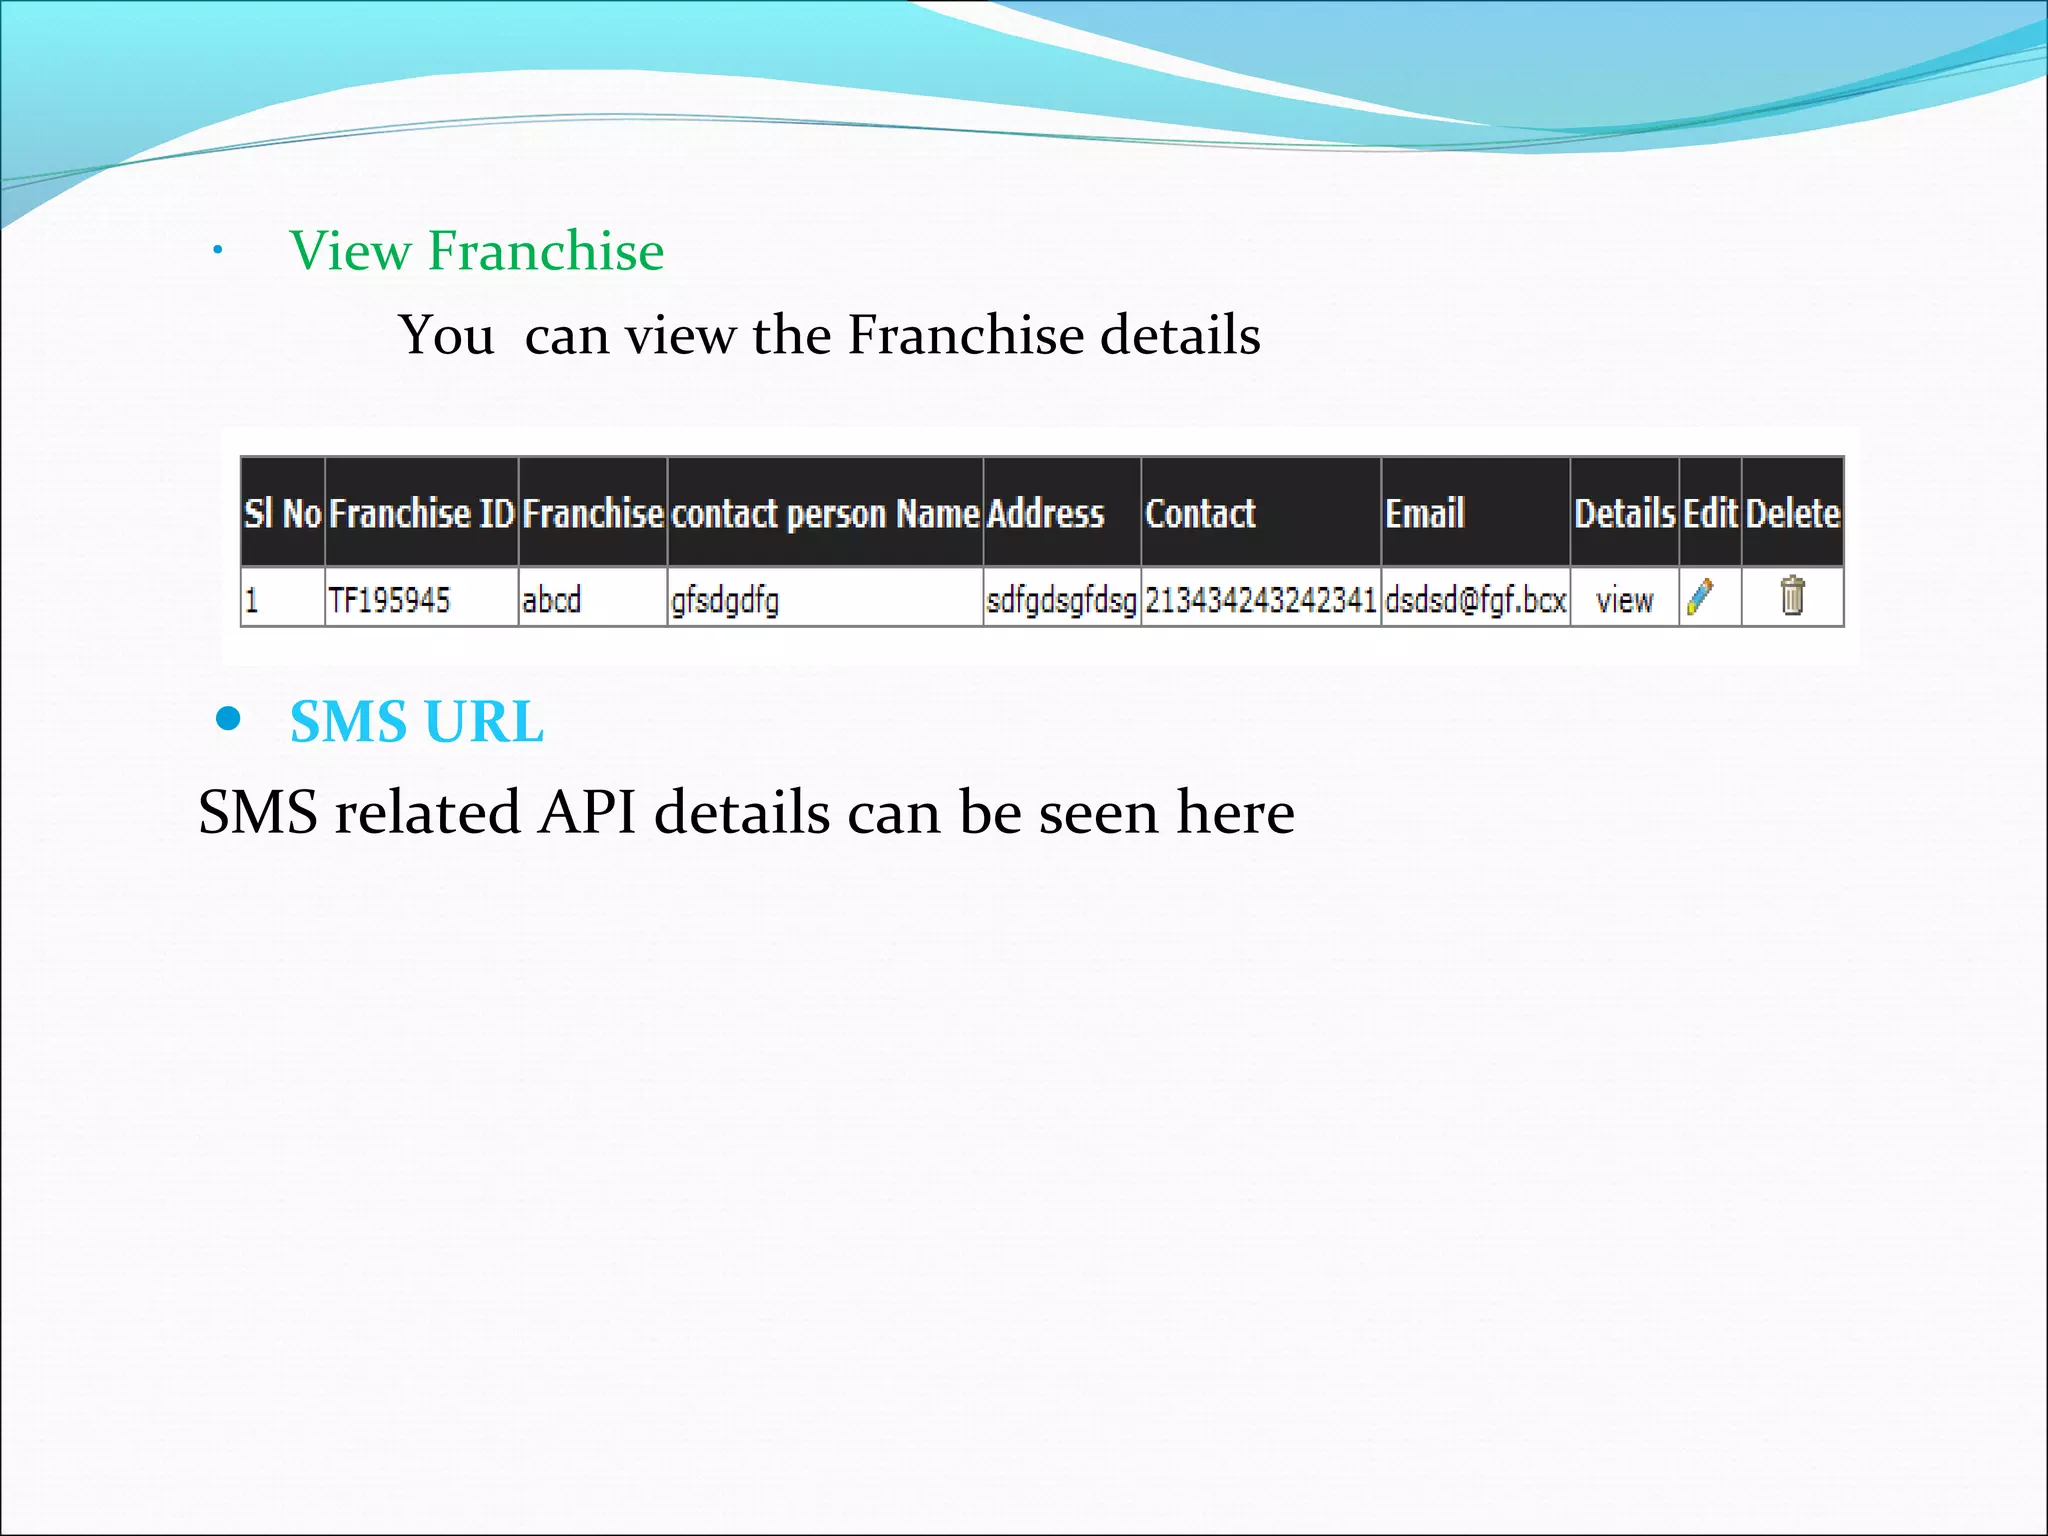Click the 'contact person Name' header
Screen dimensions: 2048x1536
point(826,513)
